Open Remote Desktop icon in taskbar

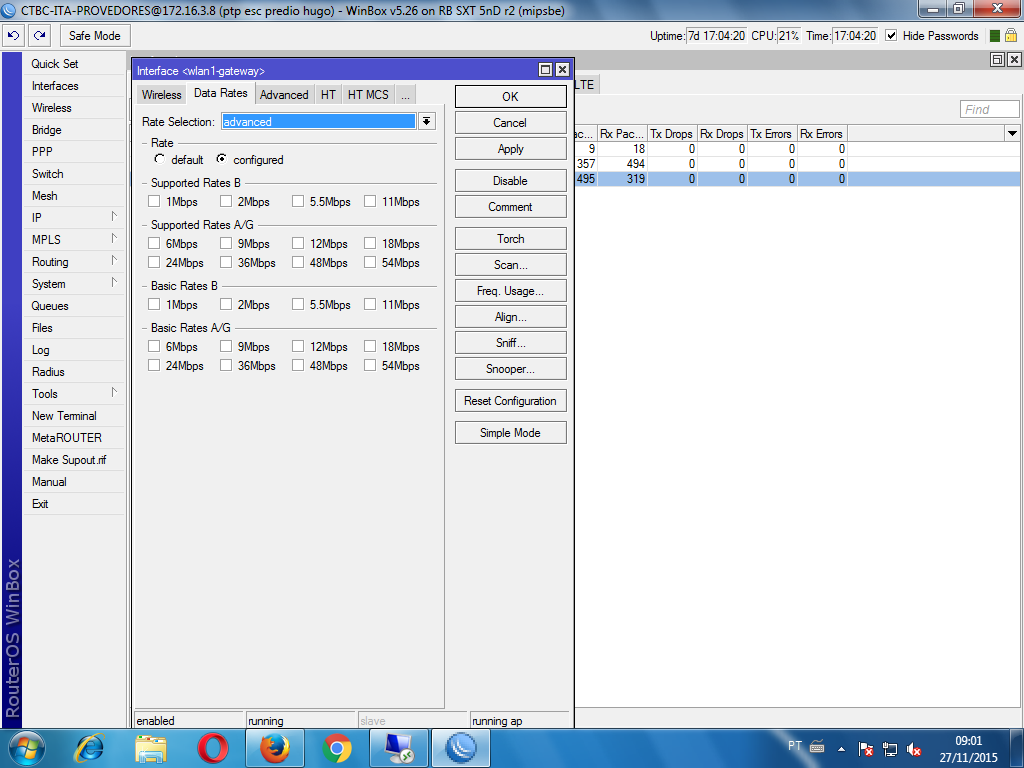tap(398, 748)
